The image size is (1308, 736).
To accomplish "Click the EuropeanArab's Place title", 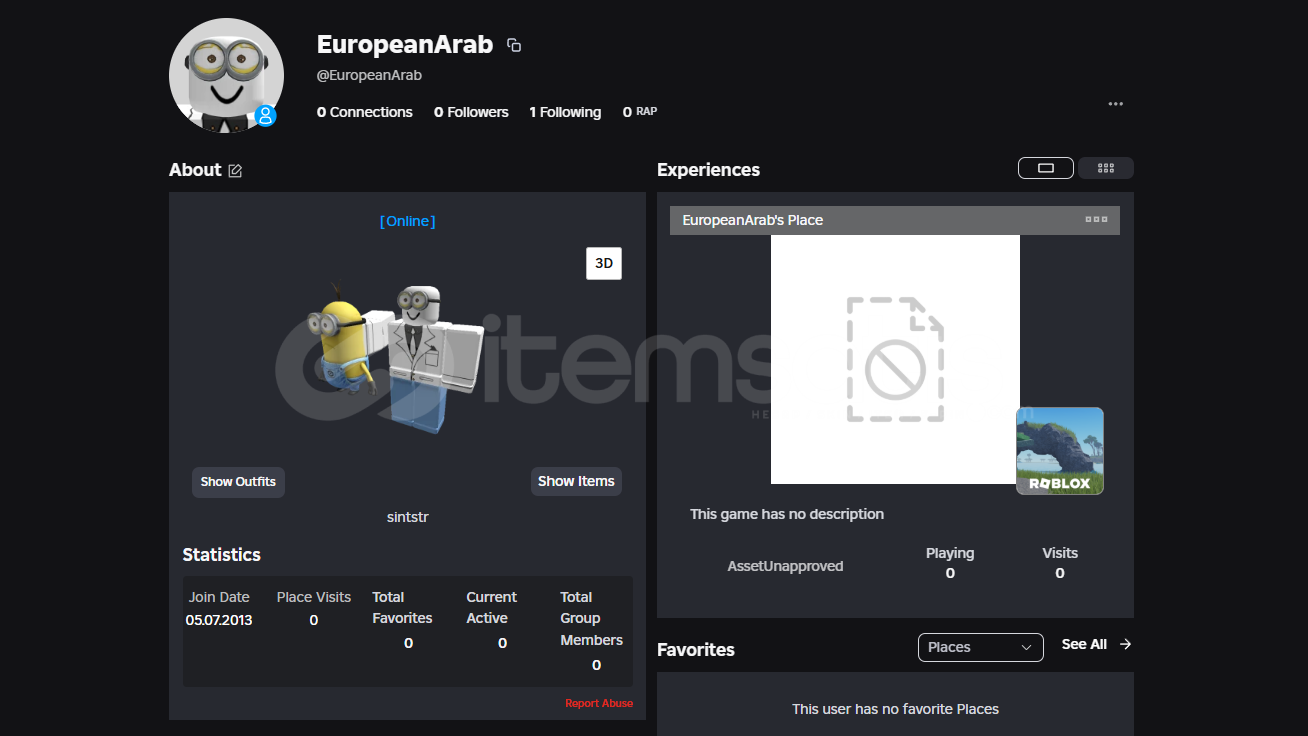I will 753,220.
